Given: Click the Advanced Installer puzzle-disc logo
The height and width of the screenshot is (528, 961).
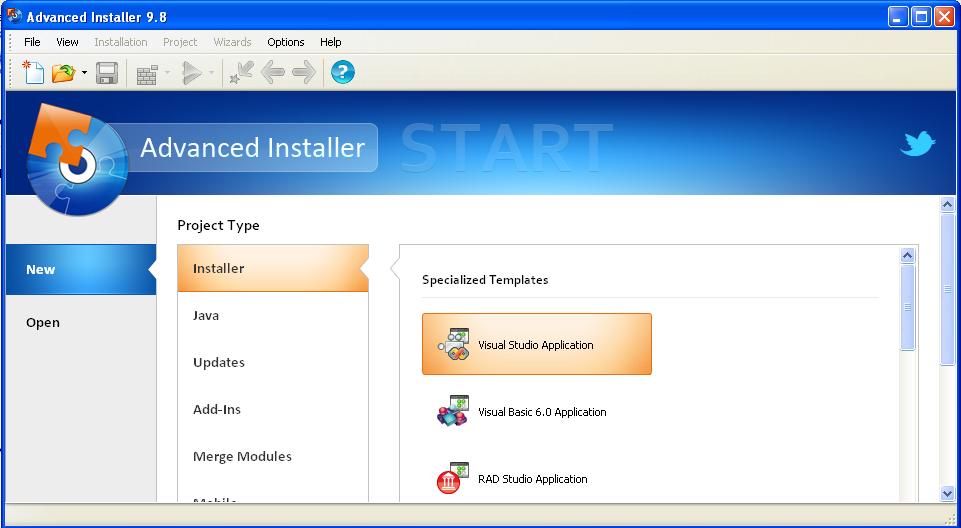Looking at the screenshot, I should pyautogui.click(x=77, y=160).
